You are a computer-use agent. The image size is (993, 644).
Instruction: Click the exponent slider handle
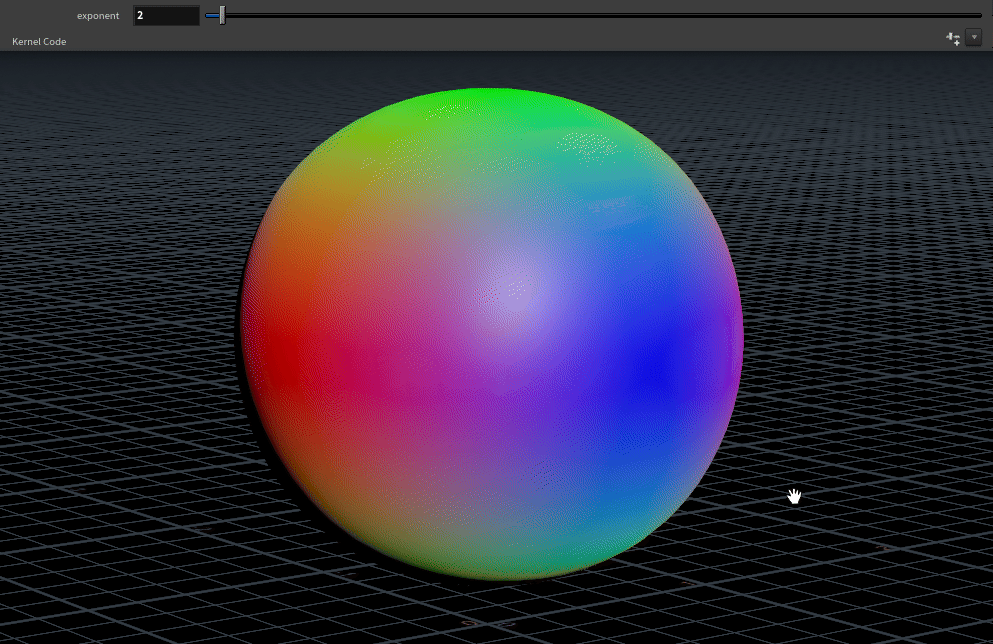(x=222, y=16)
